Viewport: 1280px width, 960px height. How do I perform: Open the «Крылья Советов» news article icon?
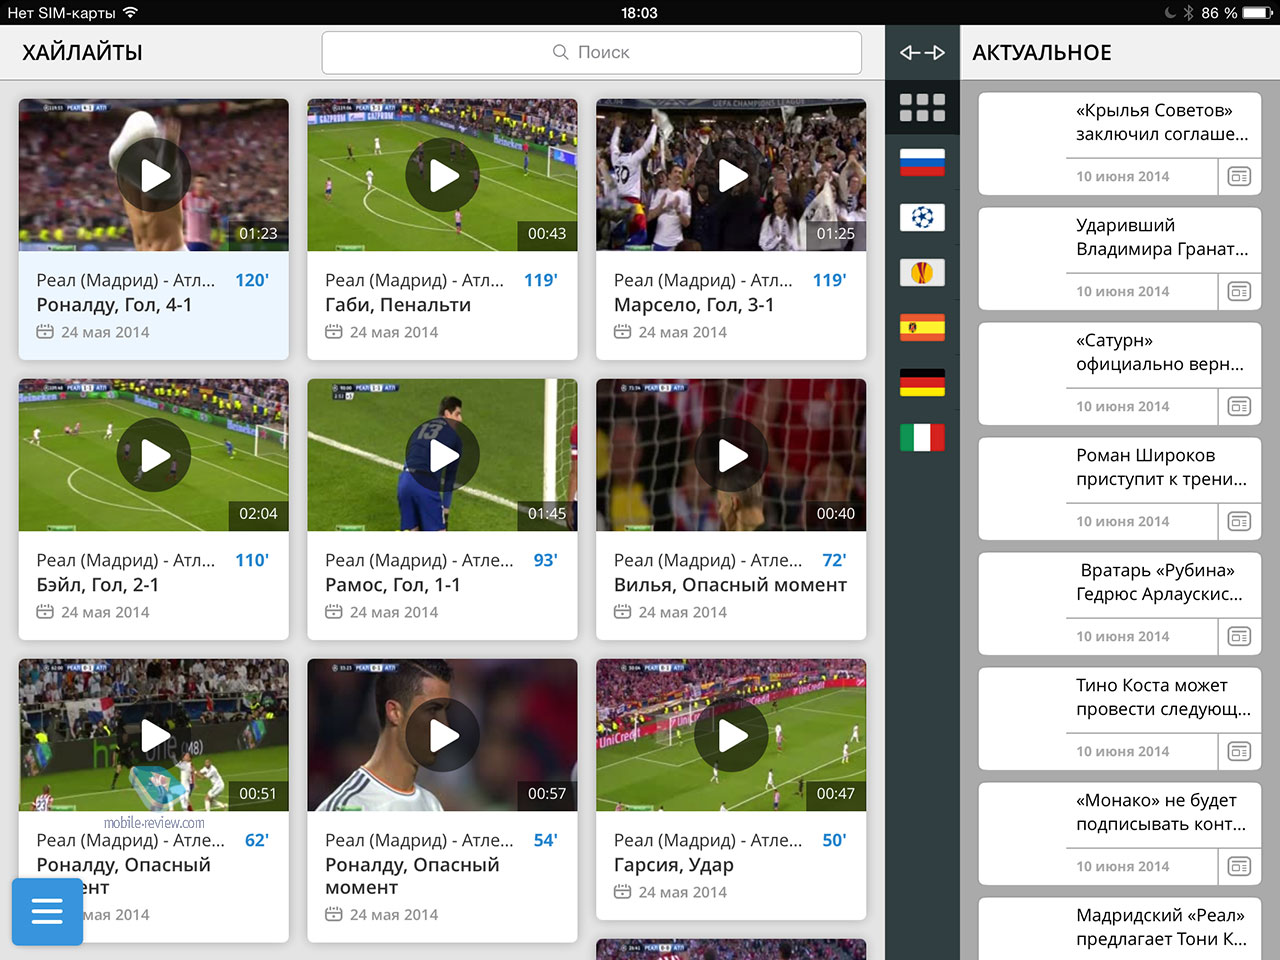(x=1239, y=177)
